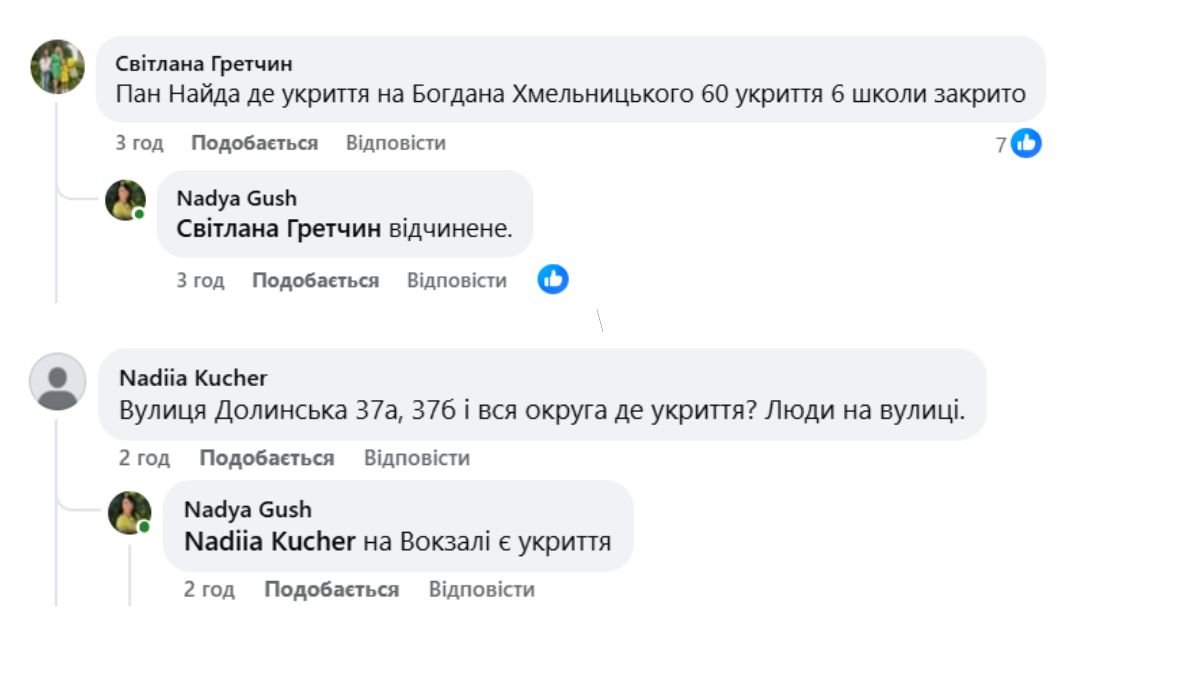
Task: Click mentioned name Nadiia Kucher in reply
Action: click(270, 541)
